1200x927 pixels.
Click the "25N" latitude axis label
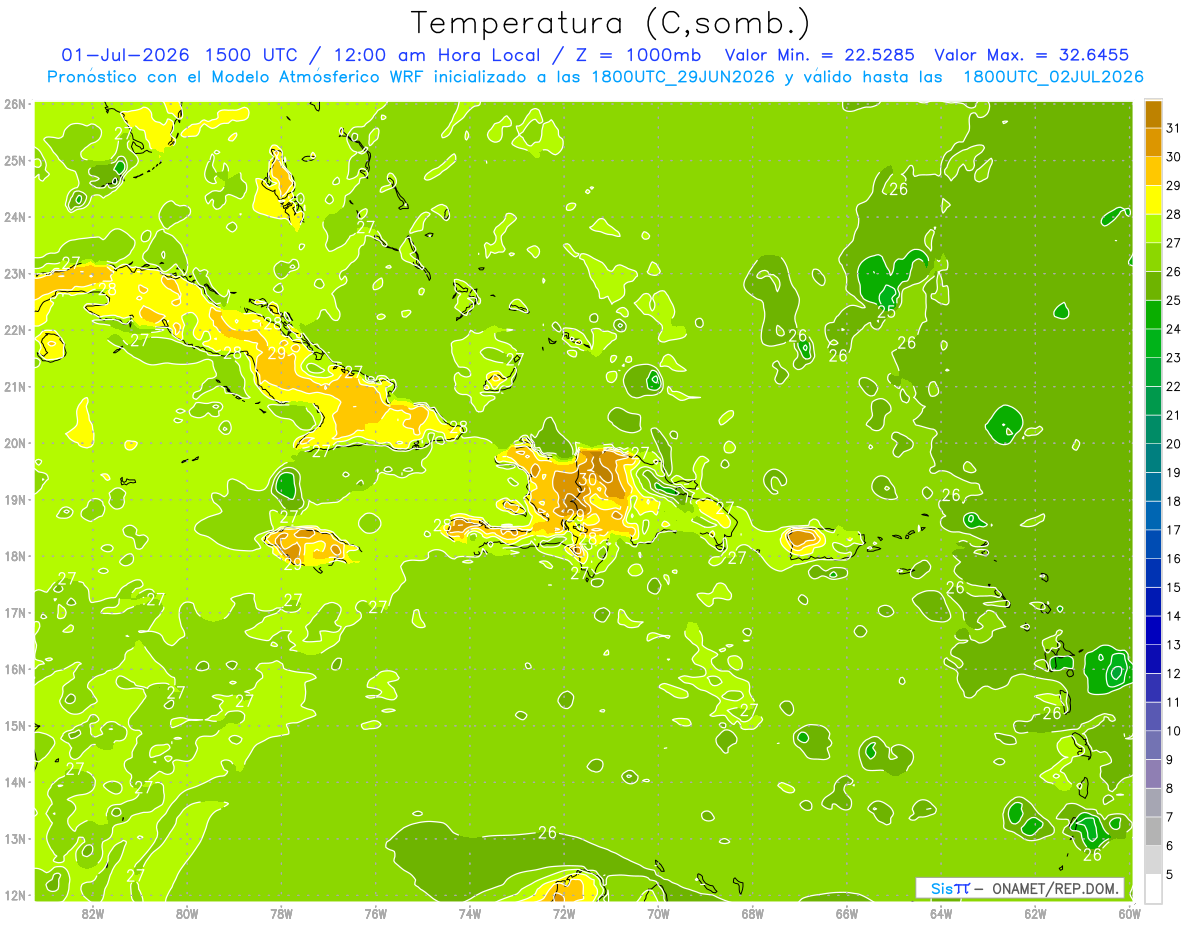tap(15, 160)
